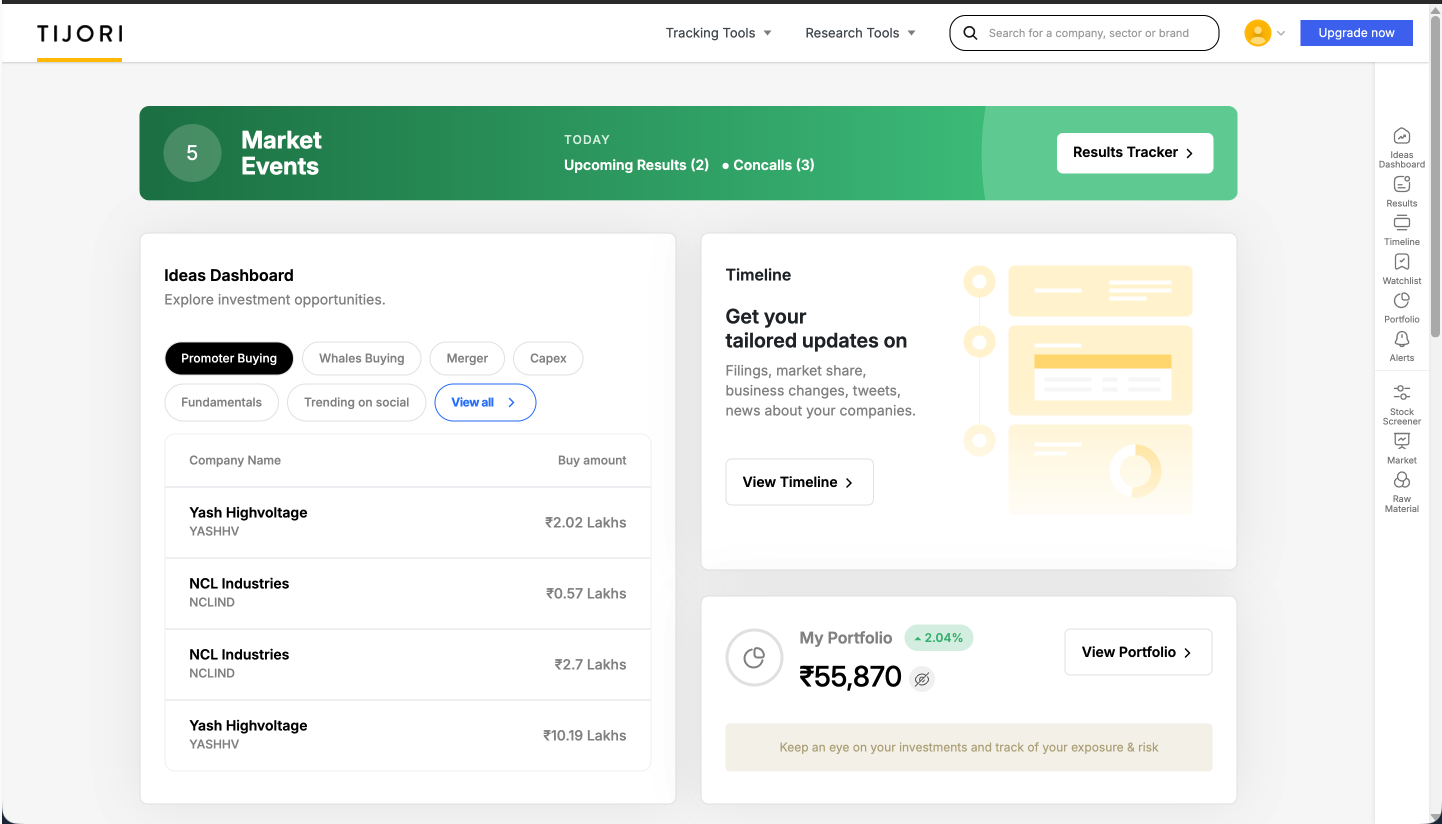Open Portfolio sidebar icon
Viewport: 1442px width, 824px height.
pos(1401,302)
